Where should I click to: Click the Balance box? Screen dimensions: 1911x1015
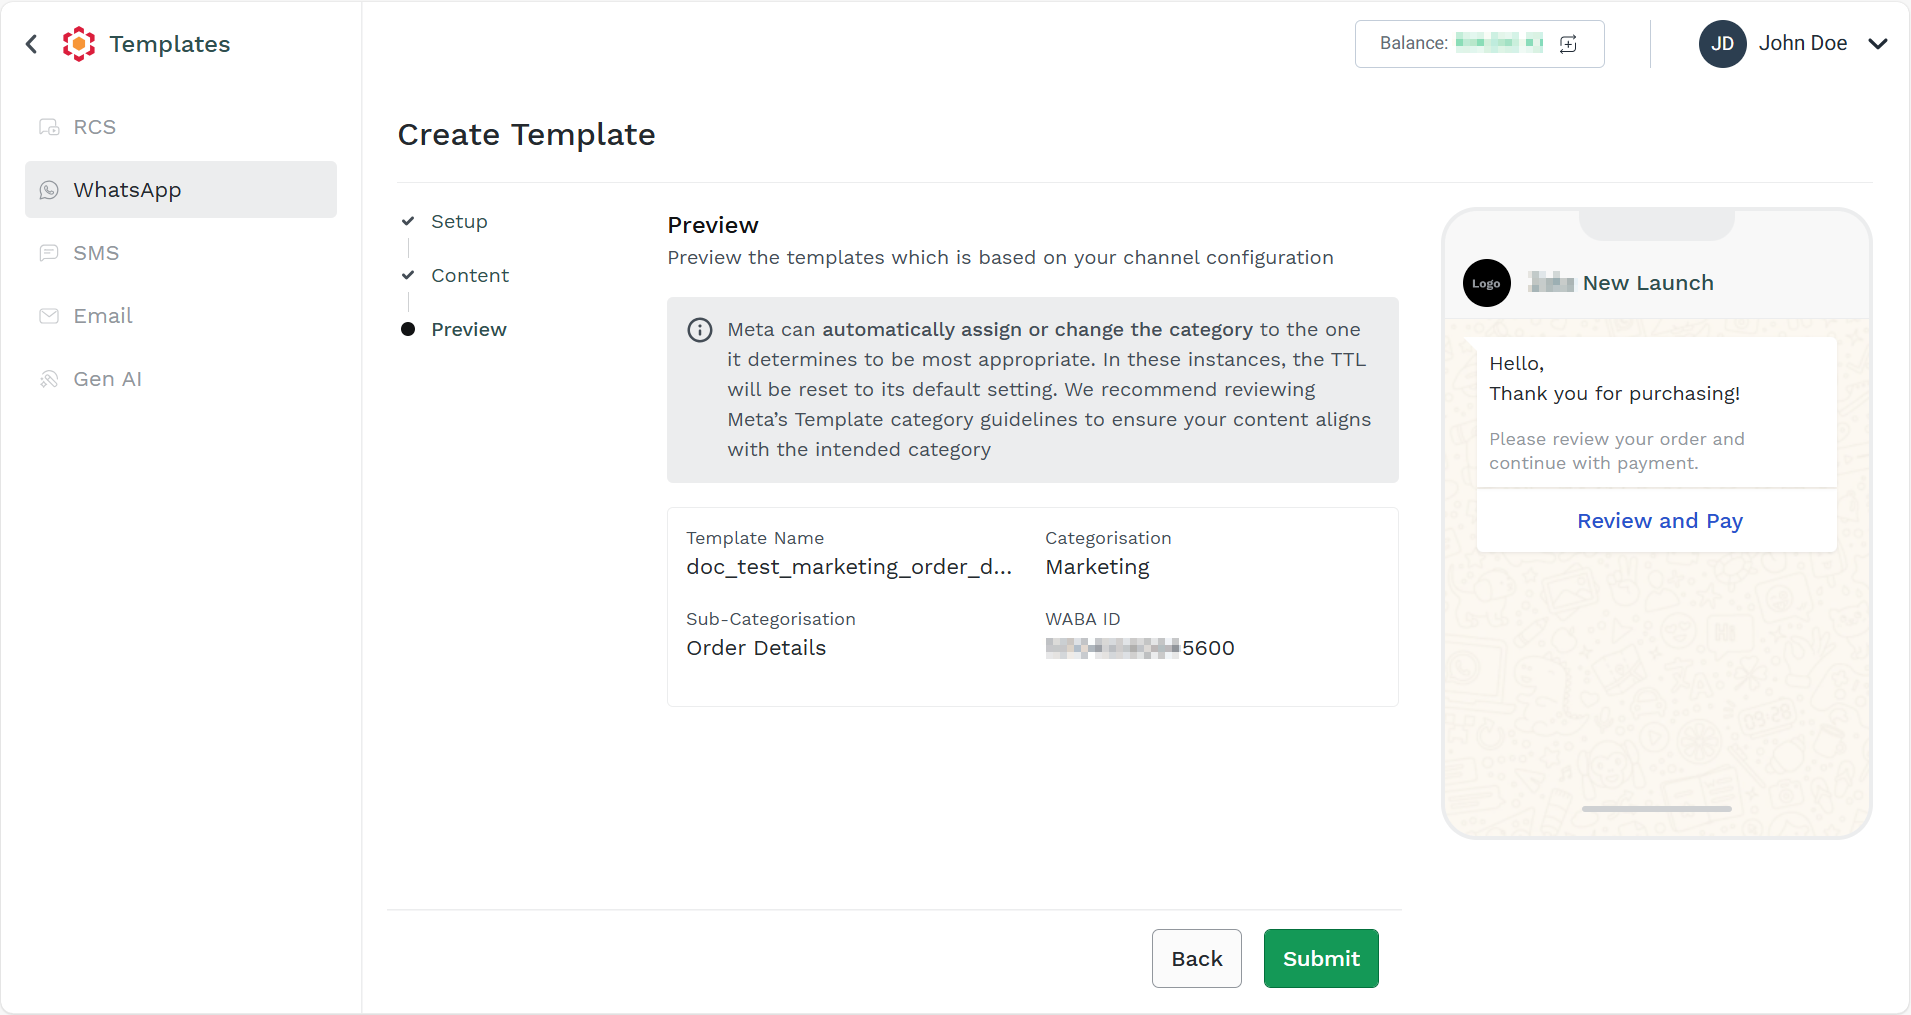coord(1479,44)
